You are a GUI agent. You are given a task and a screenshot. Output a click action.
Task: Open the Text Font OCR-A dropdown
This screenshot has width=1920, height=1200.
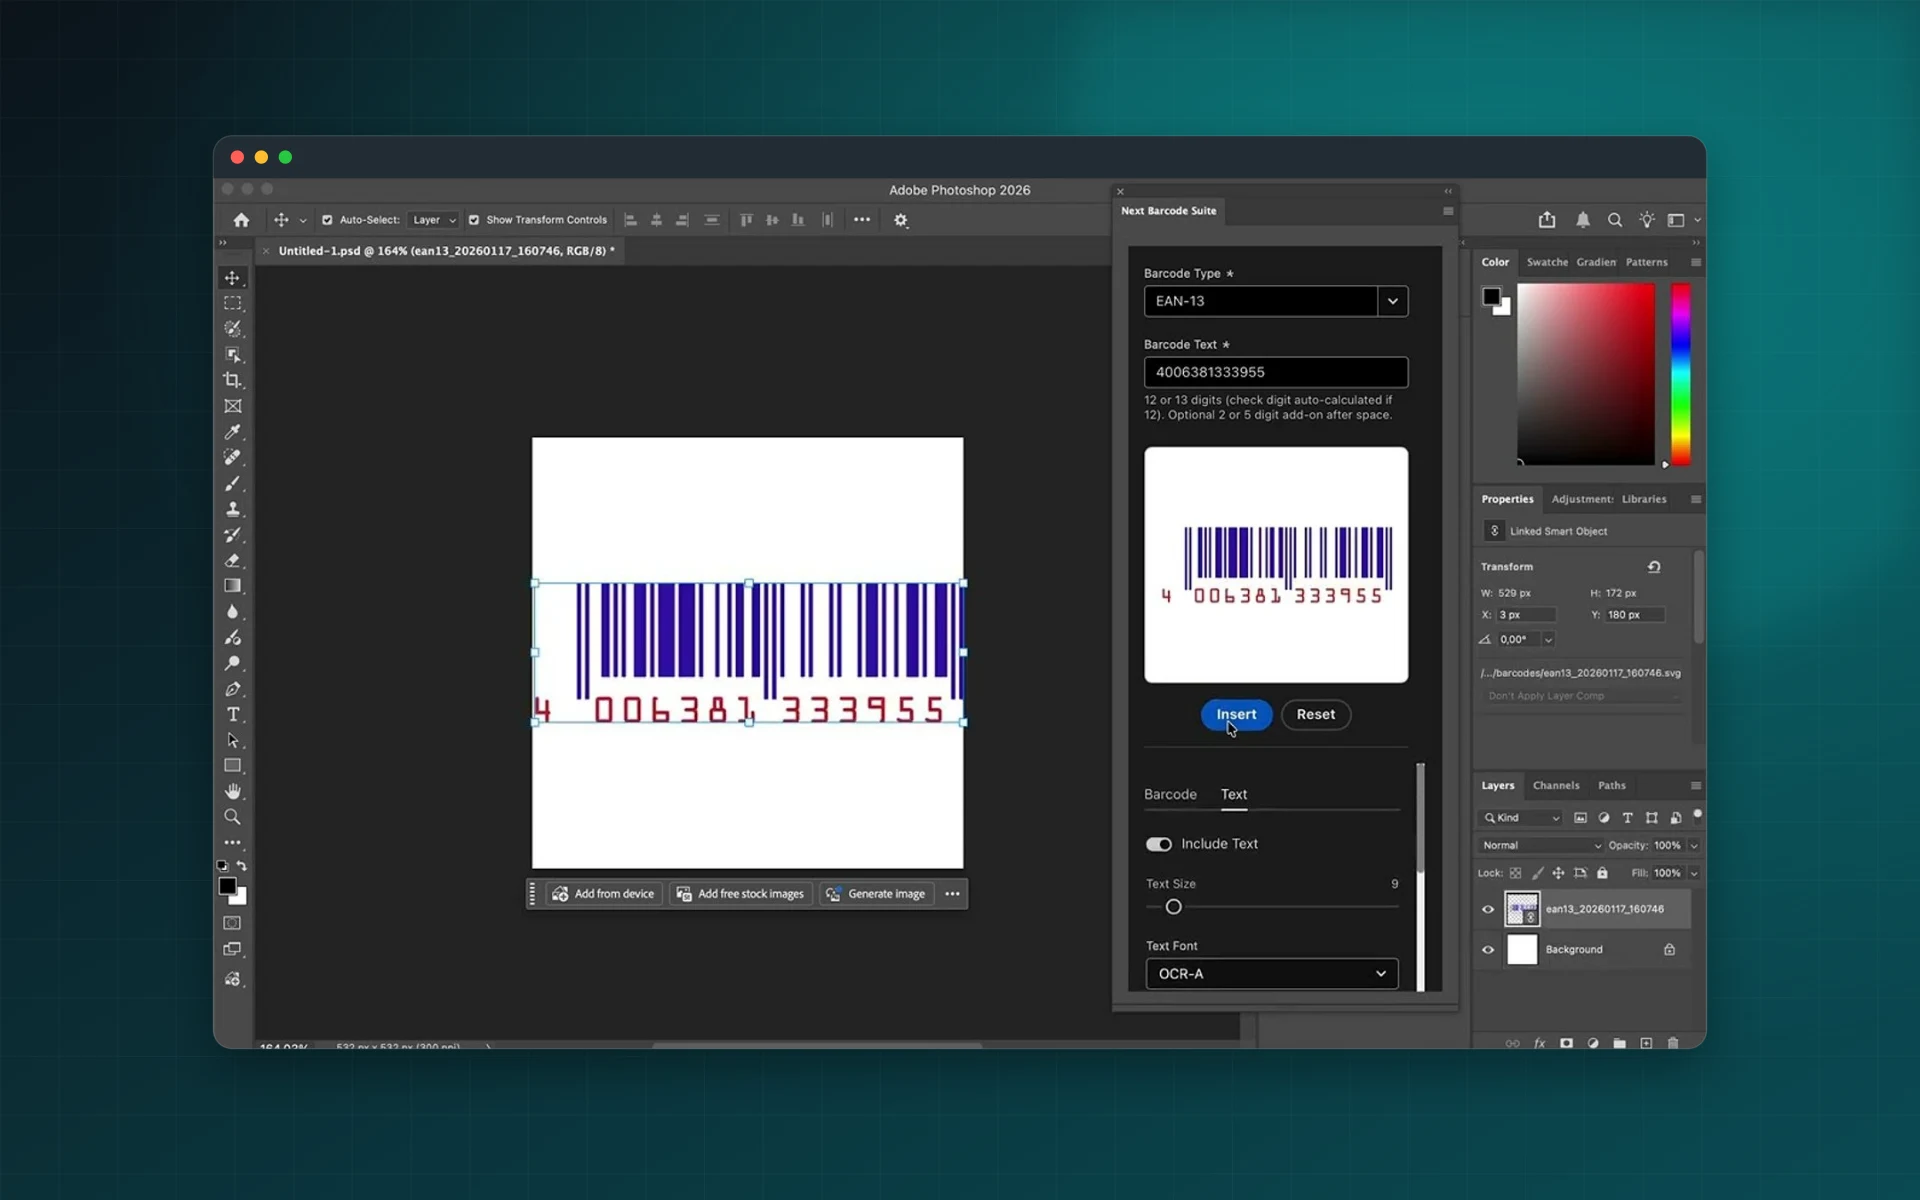[x=1272, y=974]
